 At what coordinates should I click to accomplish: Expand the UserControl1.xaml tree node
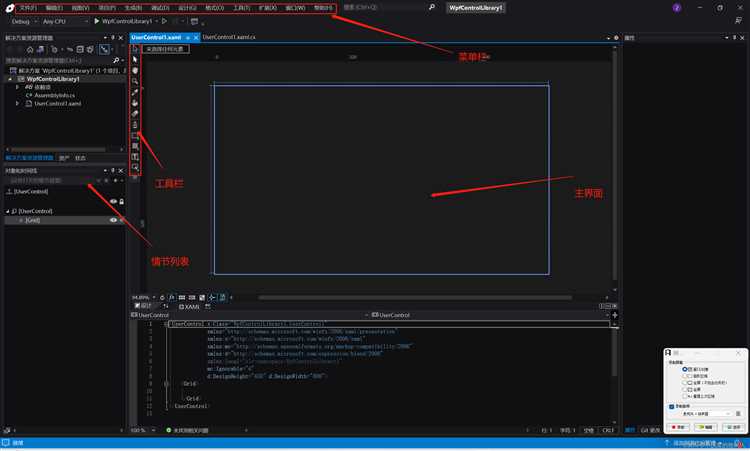click(18, 103)
